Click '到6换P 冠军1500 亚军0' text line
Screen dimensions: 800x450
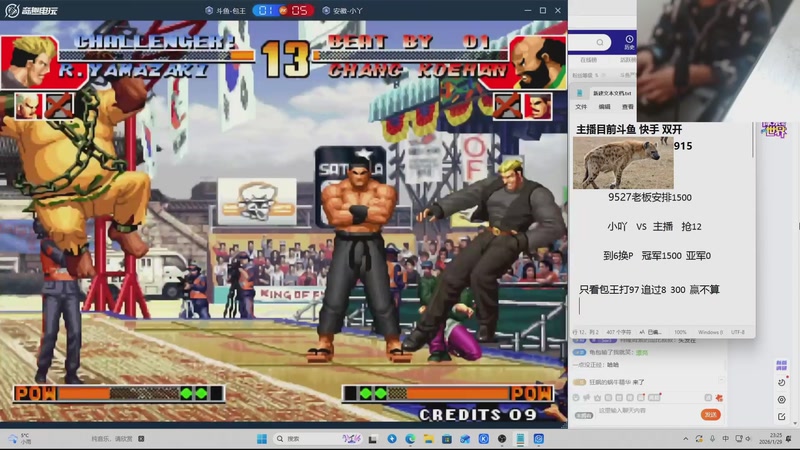(x=657, y=256)
